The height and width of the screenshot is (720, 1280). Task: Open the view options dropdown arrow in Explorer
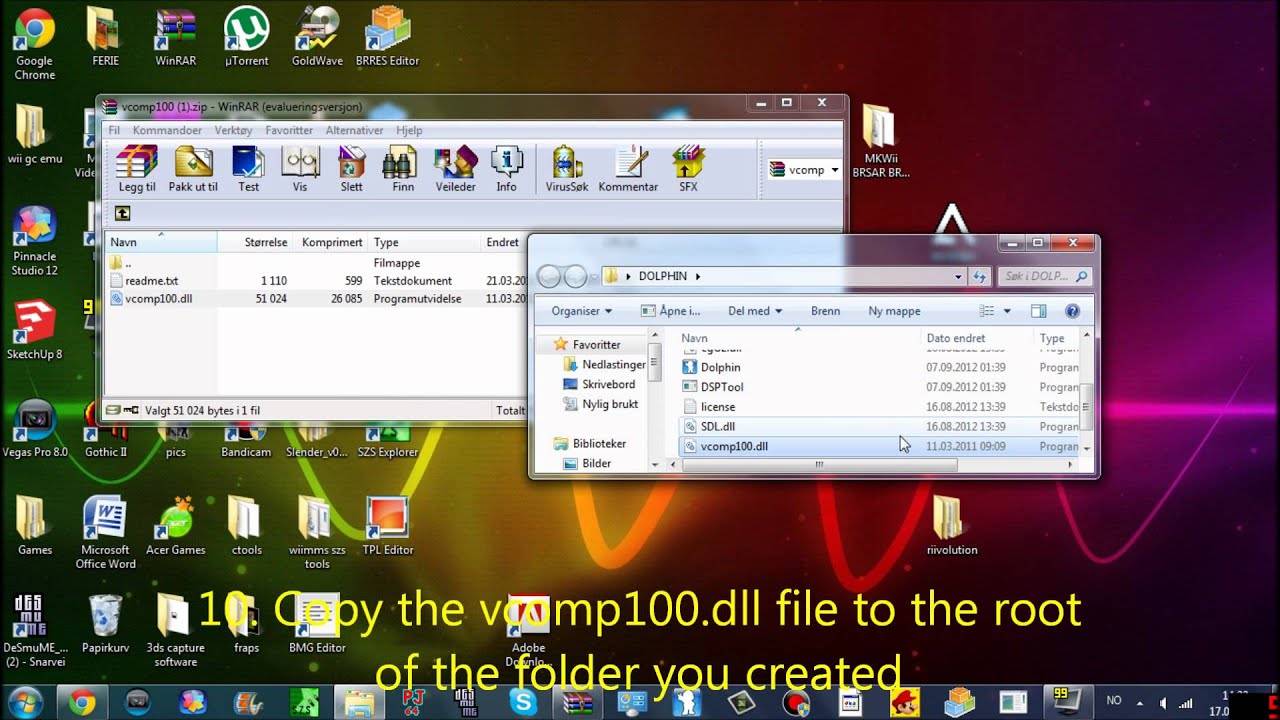1008,311
